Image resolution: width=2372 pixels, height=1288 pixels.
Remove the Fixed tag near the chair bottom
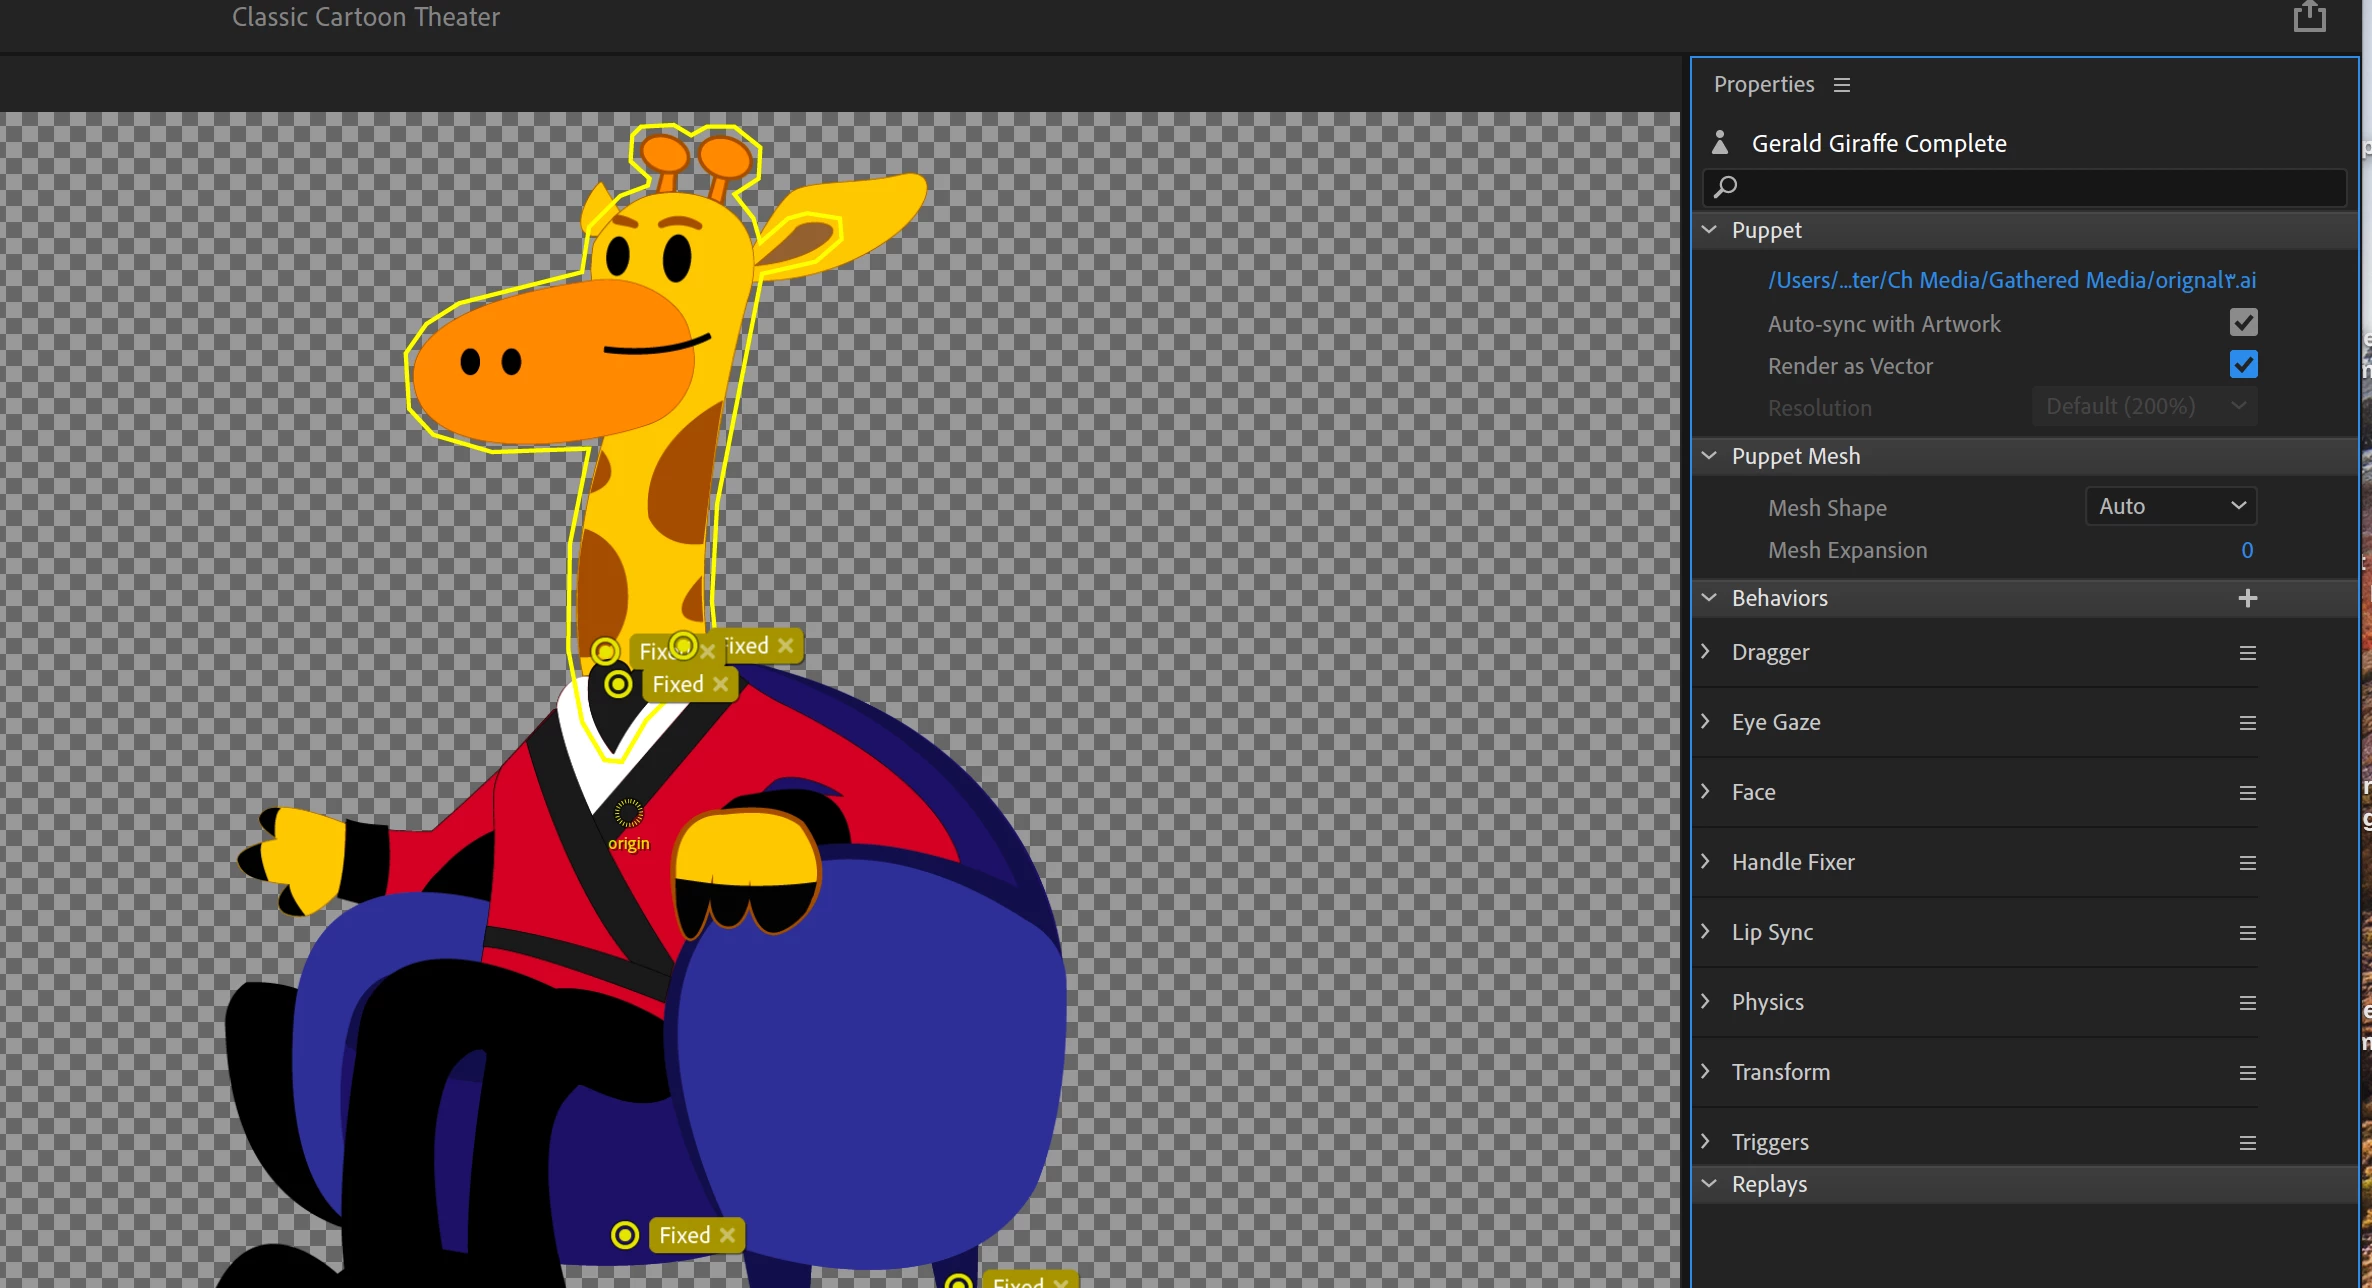pyautogui.click(x=727, y=1235)
